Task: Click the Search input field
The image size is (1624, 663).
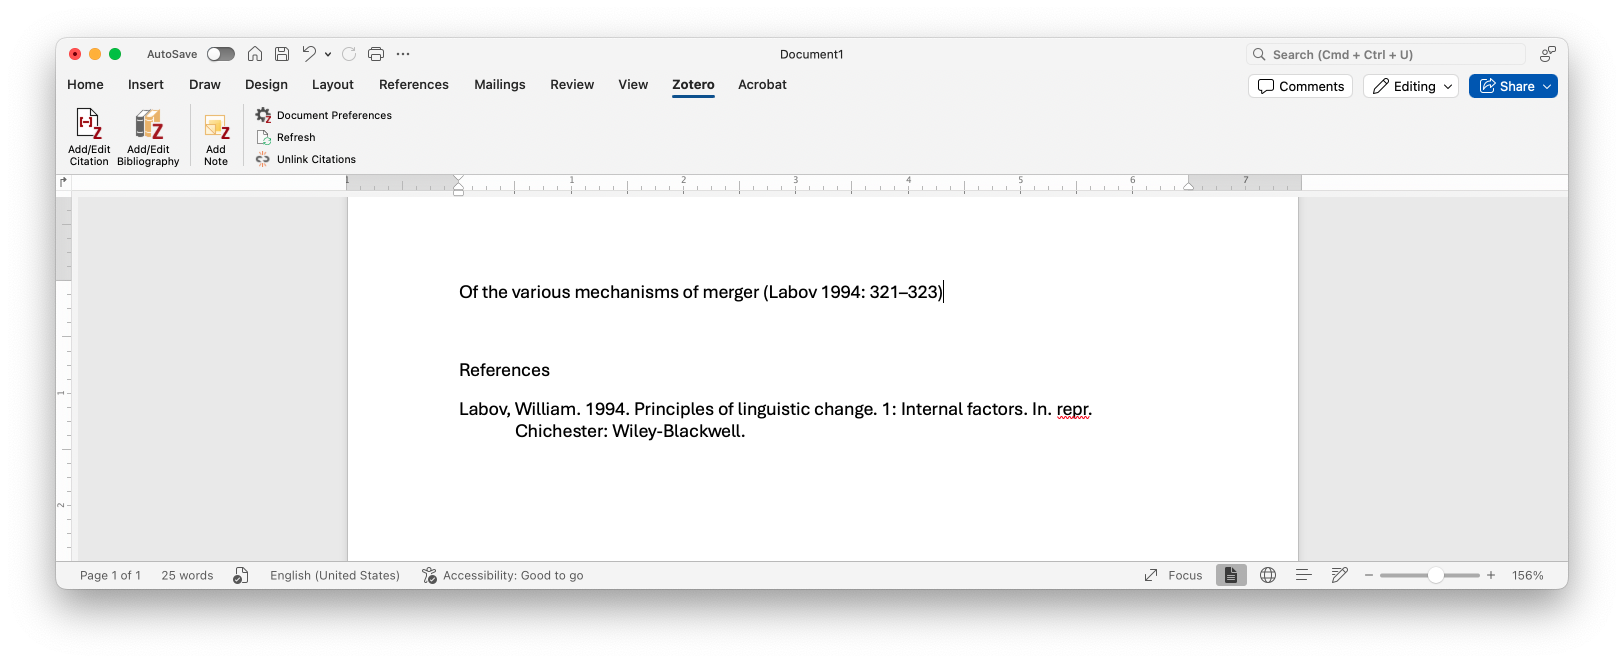Action: 1390,55
